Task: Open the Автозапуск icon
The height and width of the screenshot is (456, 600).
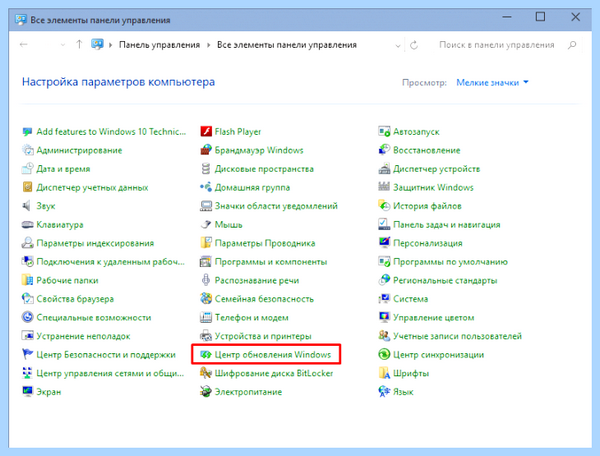Action: [x=384, y=132]
